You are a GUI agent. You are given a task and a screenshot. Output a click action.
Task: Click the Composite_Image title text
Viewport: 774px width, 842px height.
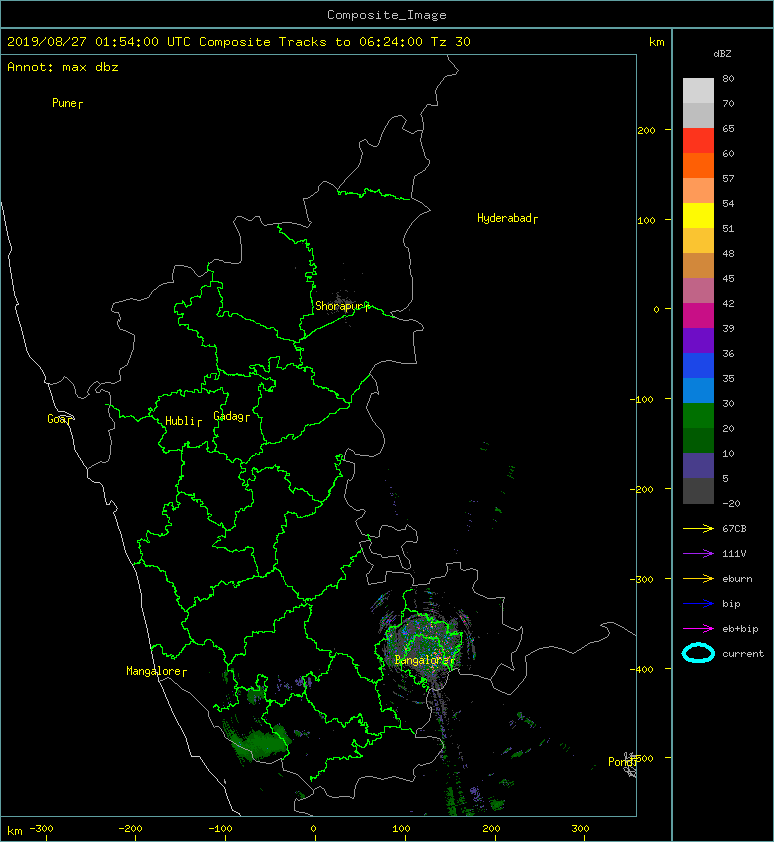[387, 15]
